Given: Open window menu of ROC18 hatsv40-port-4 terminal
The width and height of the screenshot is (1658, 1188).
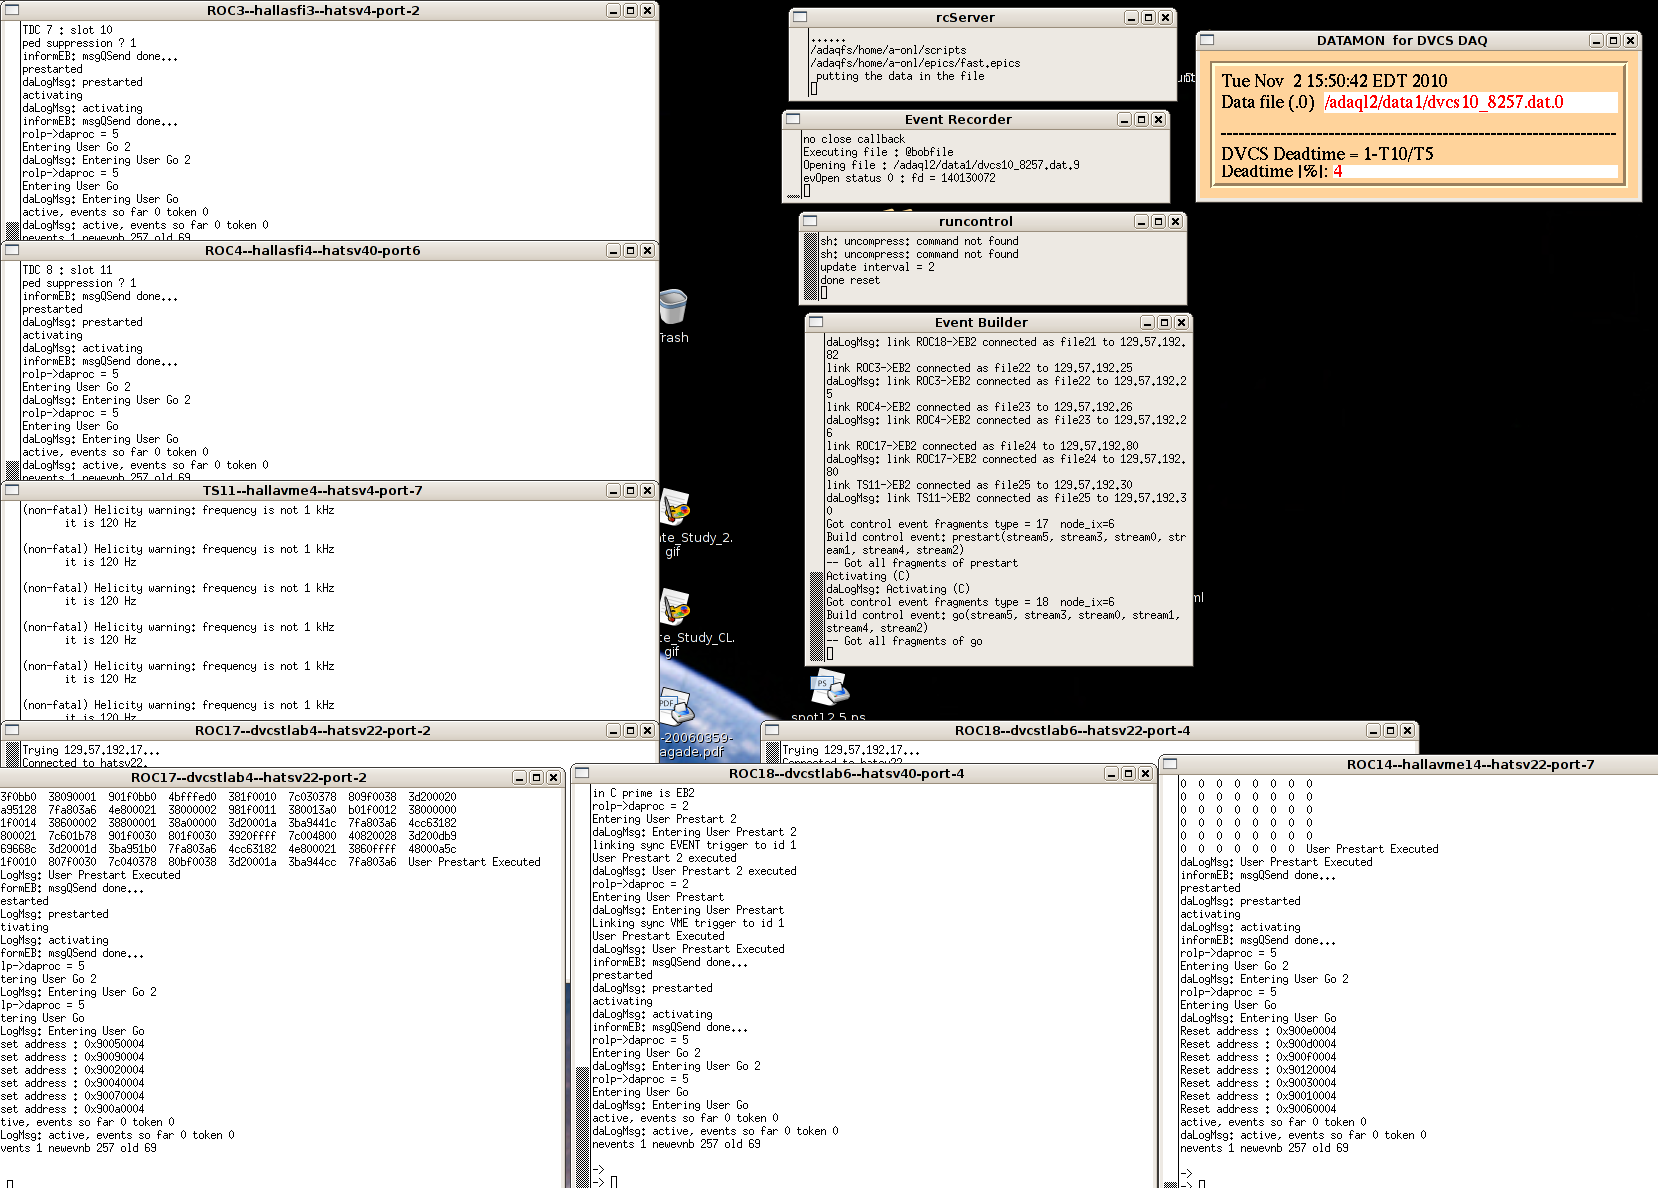Looking at the screenshot, I should click(582, 773).
